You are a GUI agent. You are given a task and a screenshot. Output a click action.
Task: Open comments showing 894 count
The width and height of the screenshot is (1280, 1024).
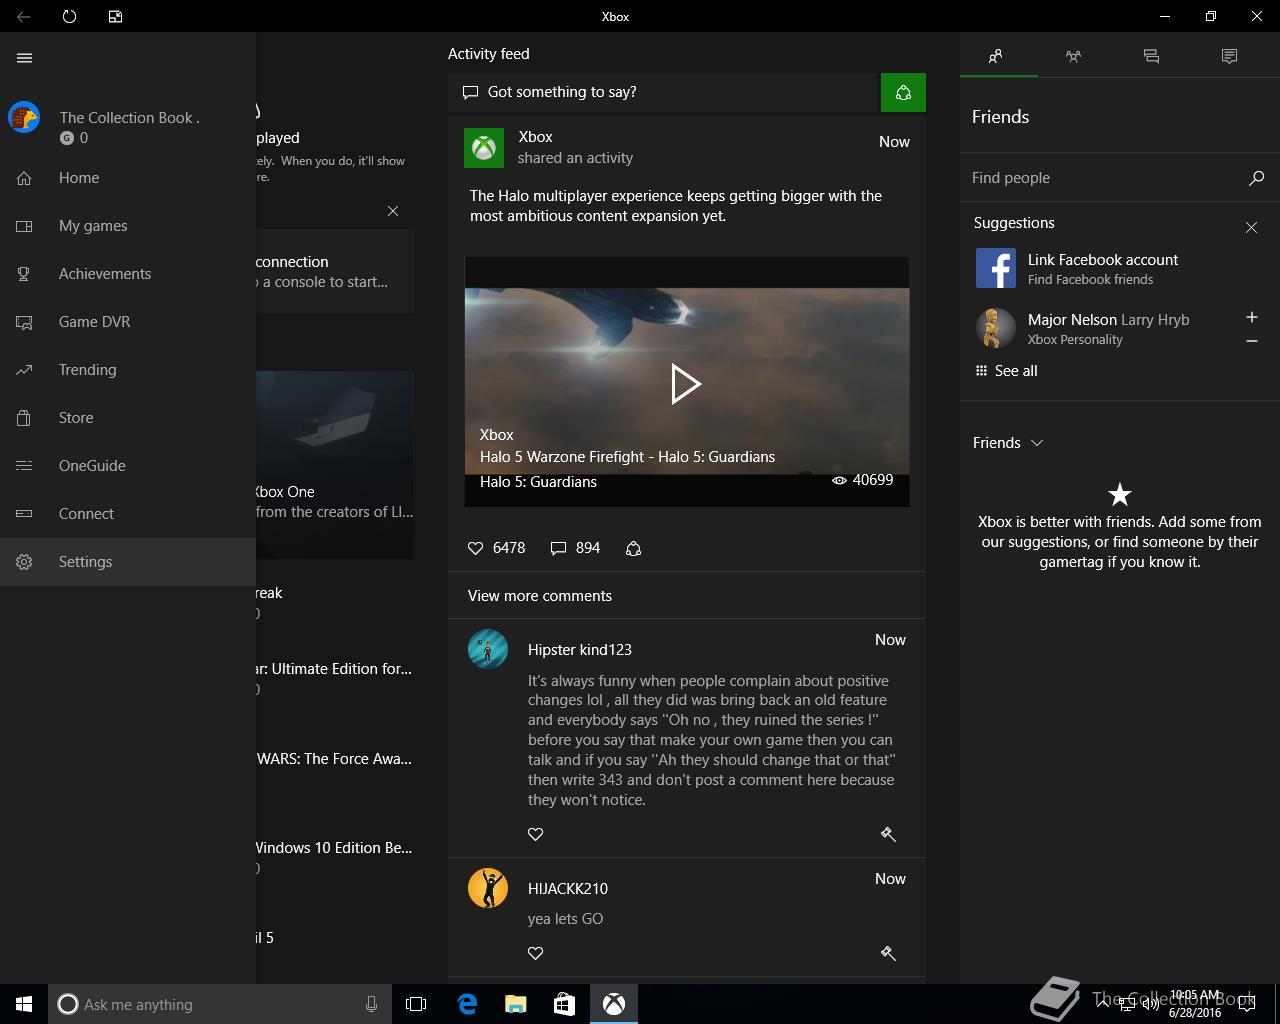tap(575, 548)
